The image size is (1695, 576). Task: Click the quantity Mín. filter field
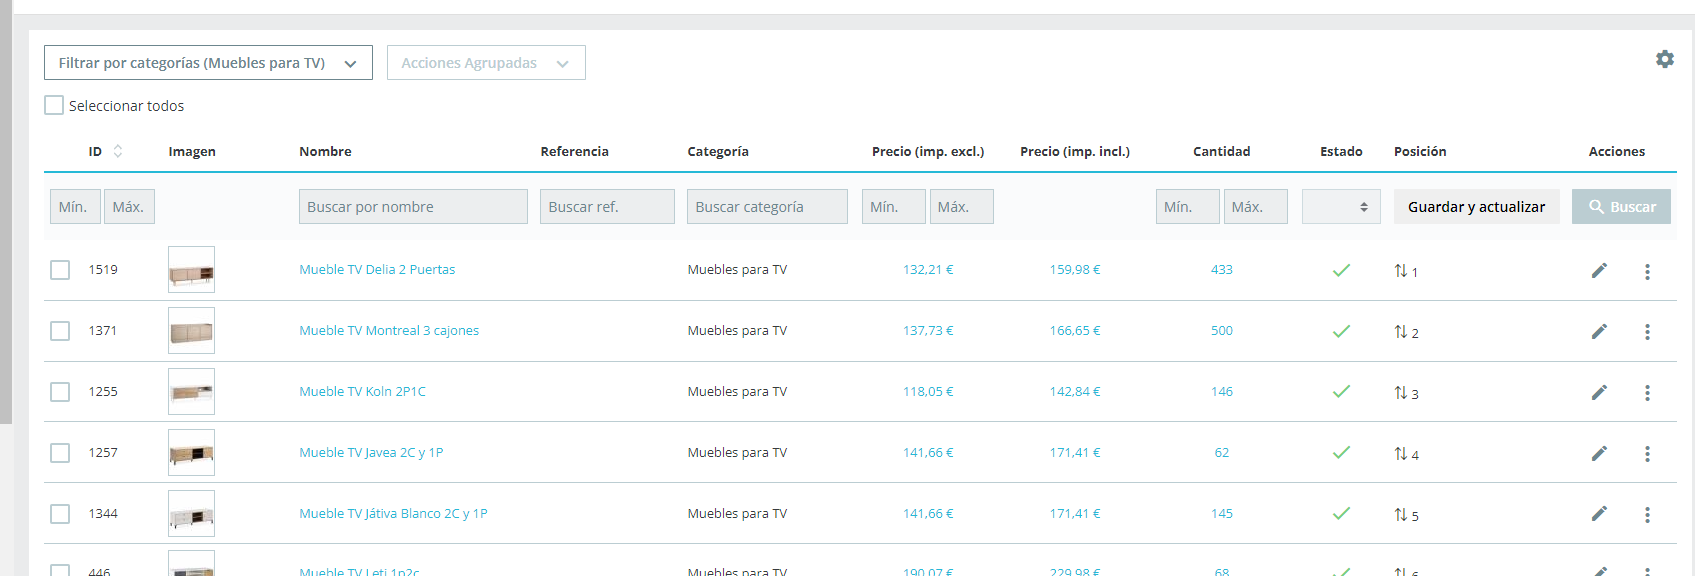1188,207
